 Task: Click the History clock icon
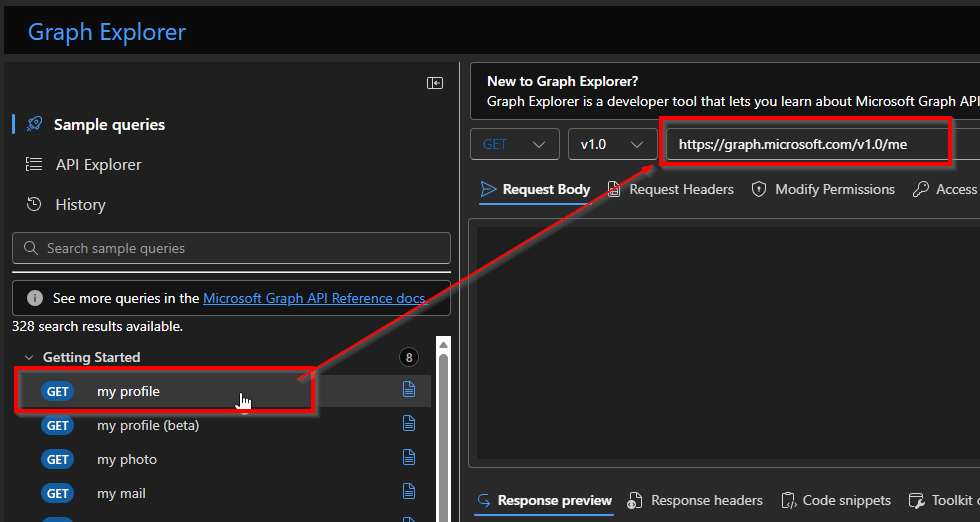34,204
